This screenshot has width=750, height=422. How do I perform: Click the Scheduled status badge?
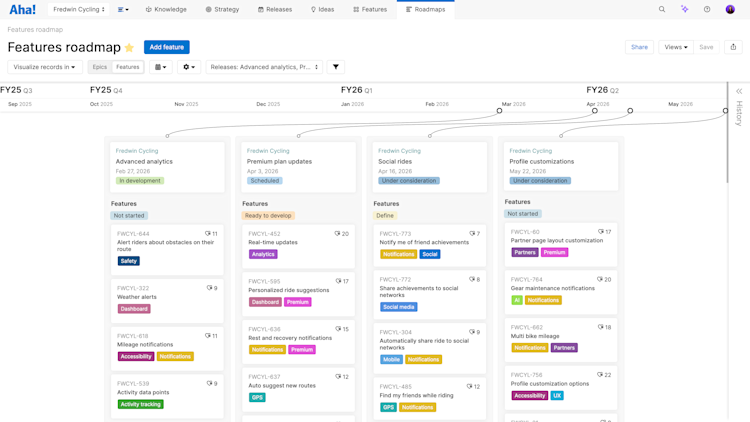pyautogui.click(x=265, y=181)
